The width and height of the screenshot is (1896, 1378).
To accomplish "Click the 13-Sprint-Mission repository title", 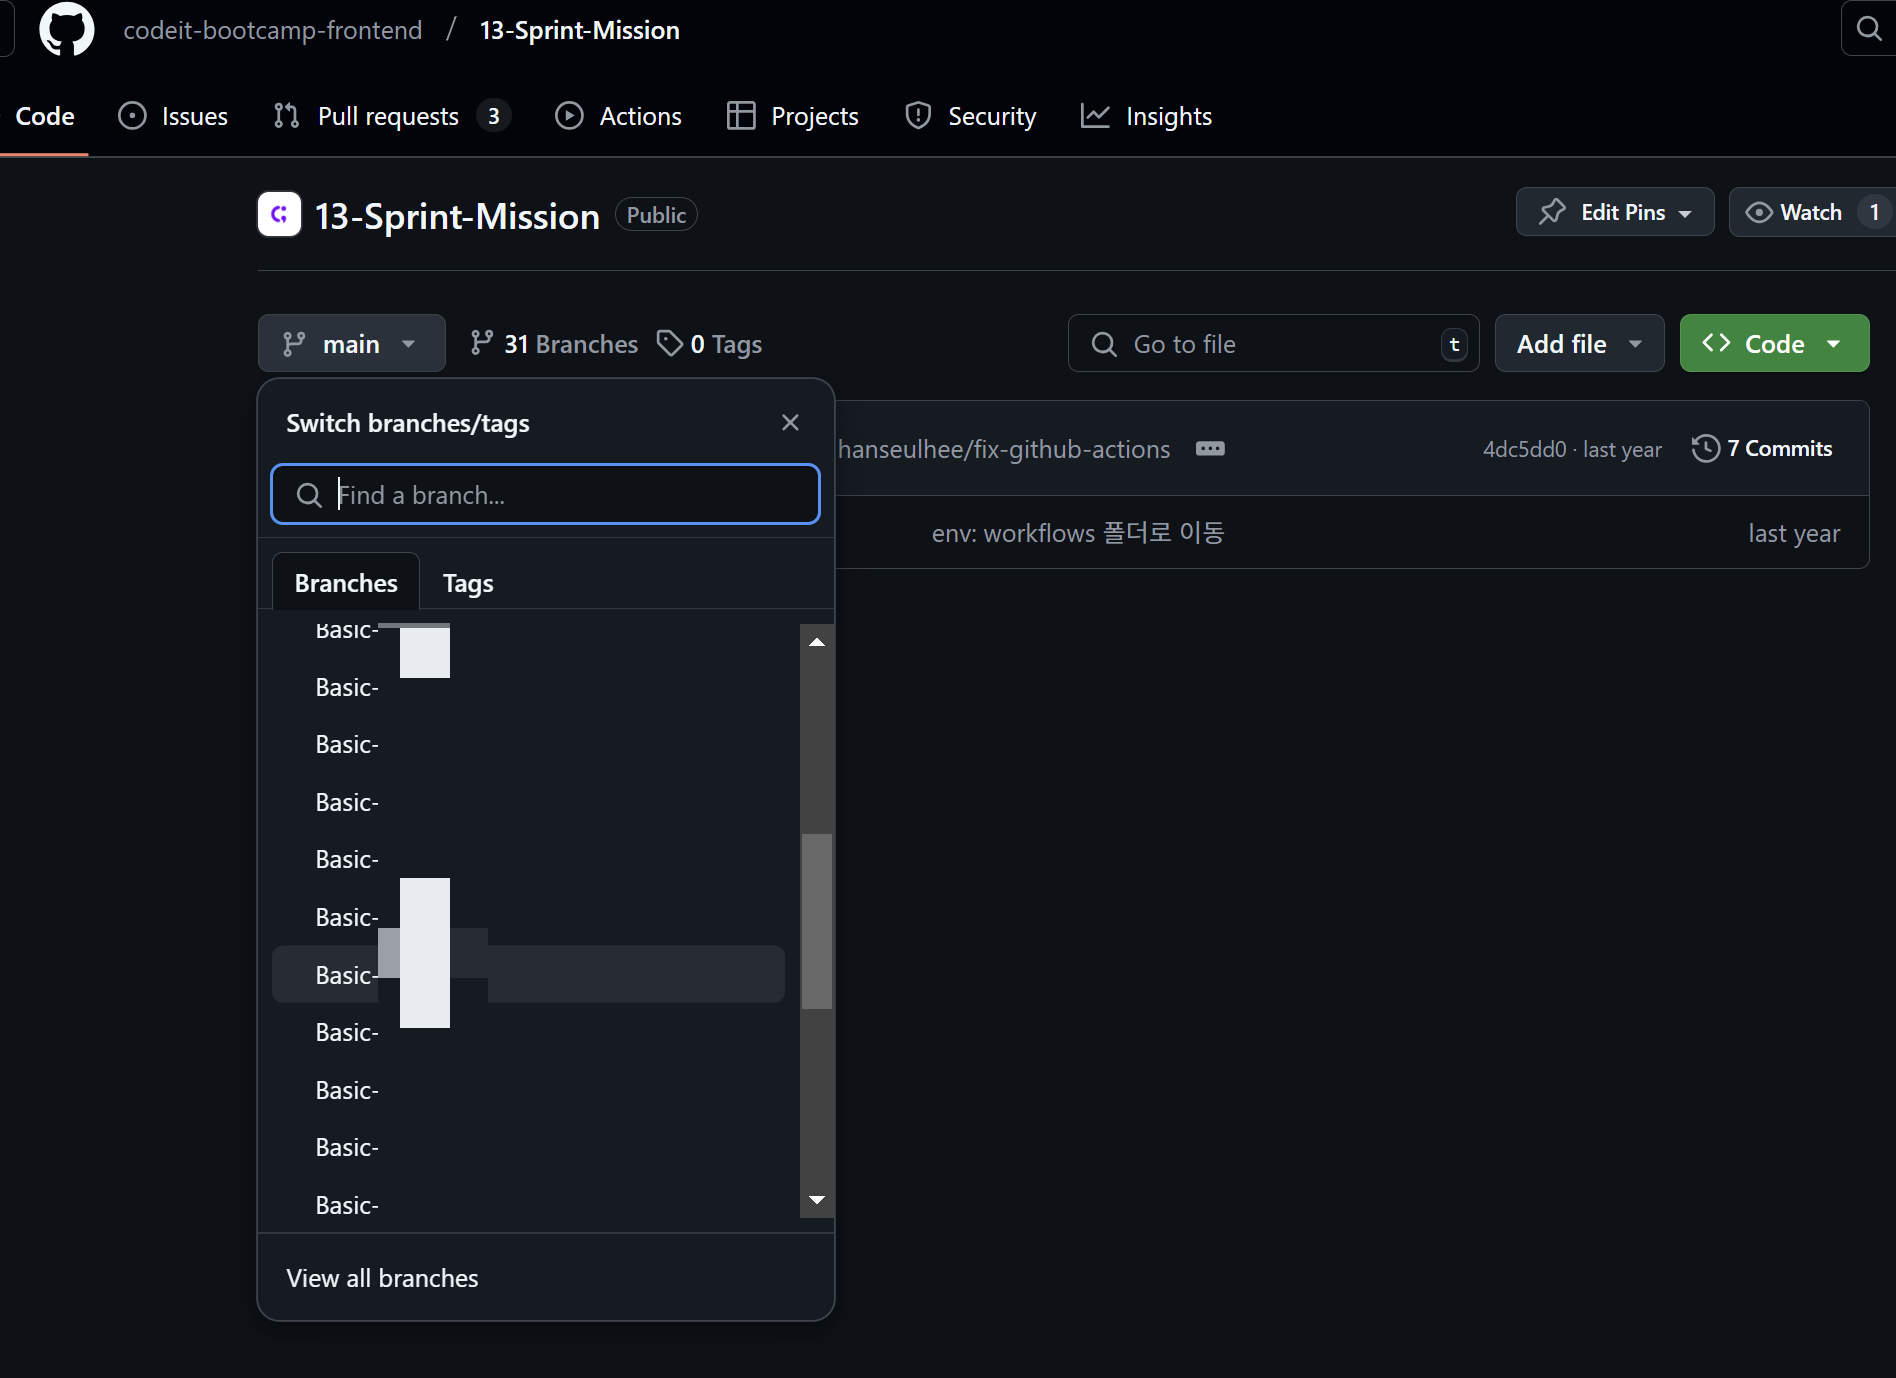I will pyautogui.click(x=457, y=216).
